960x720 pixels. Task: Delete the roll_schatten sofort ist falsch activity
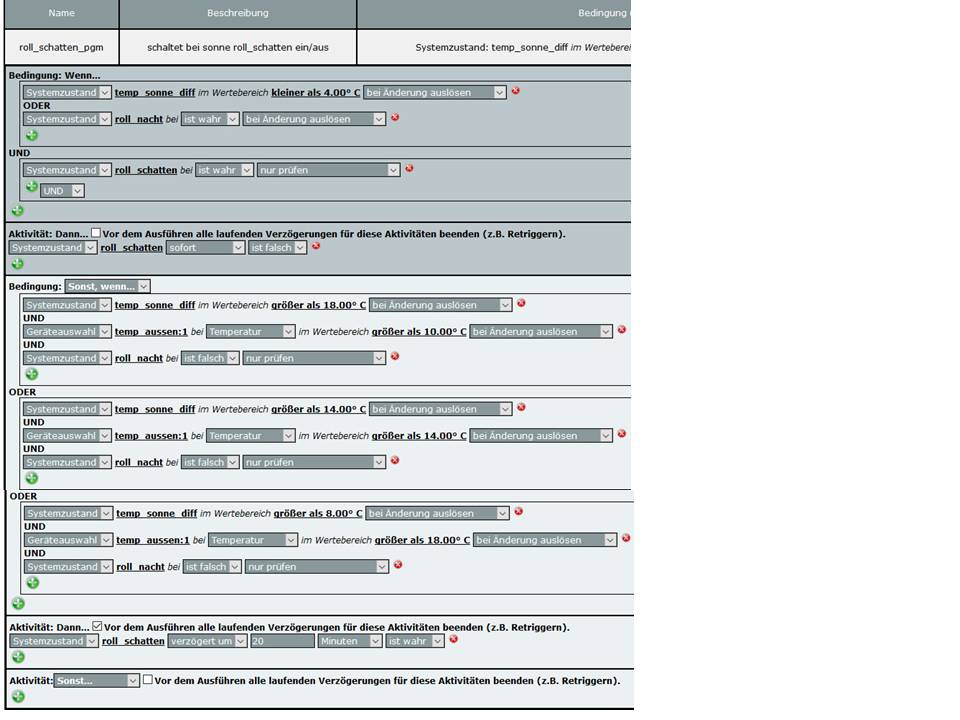[316, 246]
